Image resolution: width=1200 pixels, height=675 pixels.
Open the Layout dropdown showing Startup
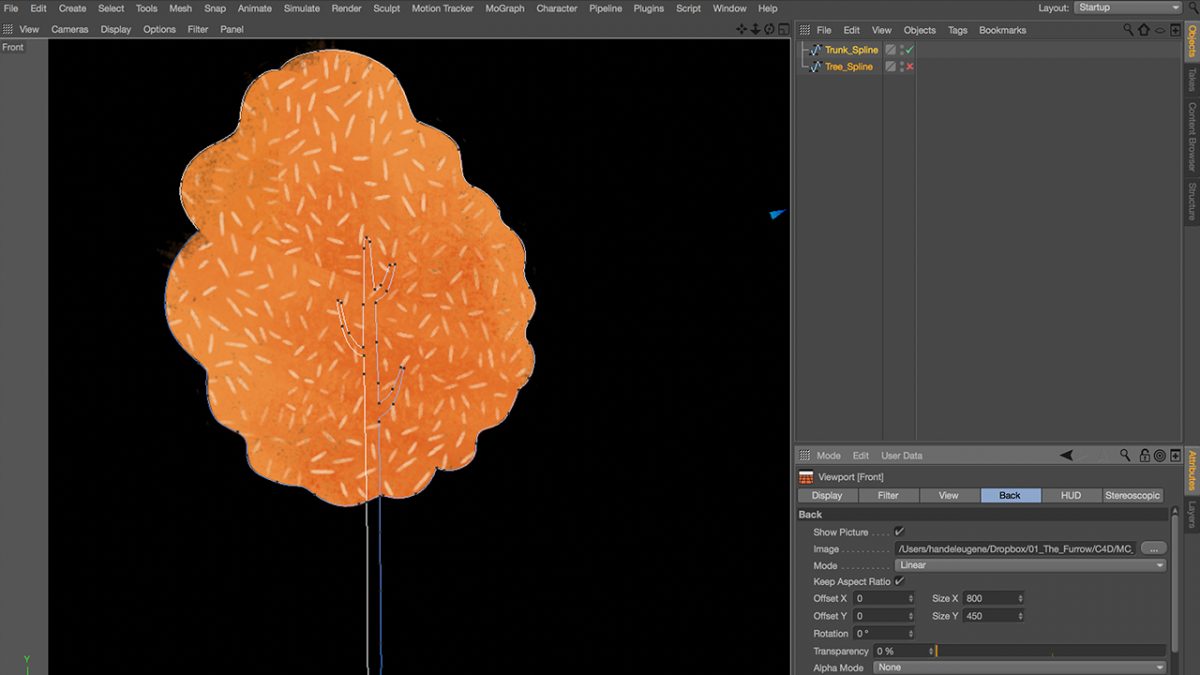point(1128,8)
